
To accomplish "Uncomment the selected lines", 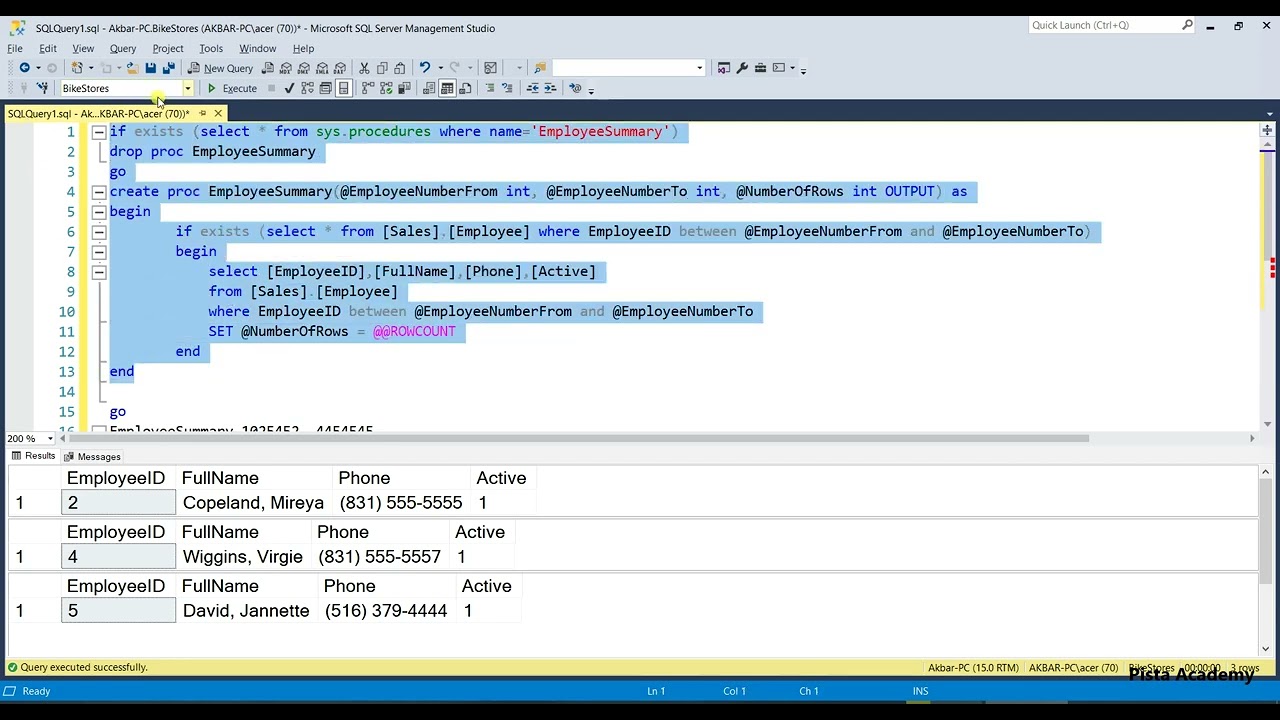I will (x=507, y=88).
